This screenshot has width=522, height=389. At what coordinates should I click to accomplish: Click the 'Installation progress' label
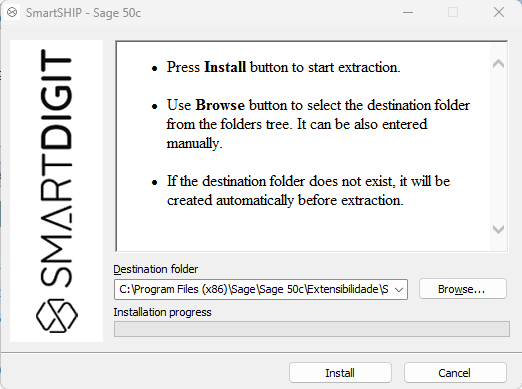[x=162, y=312]
